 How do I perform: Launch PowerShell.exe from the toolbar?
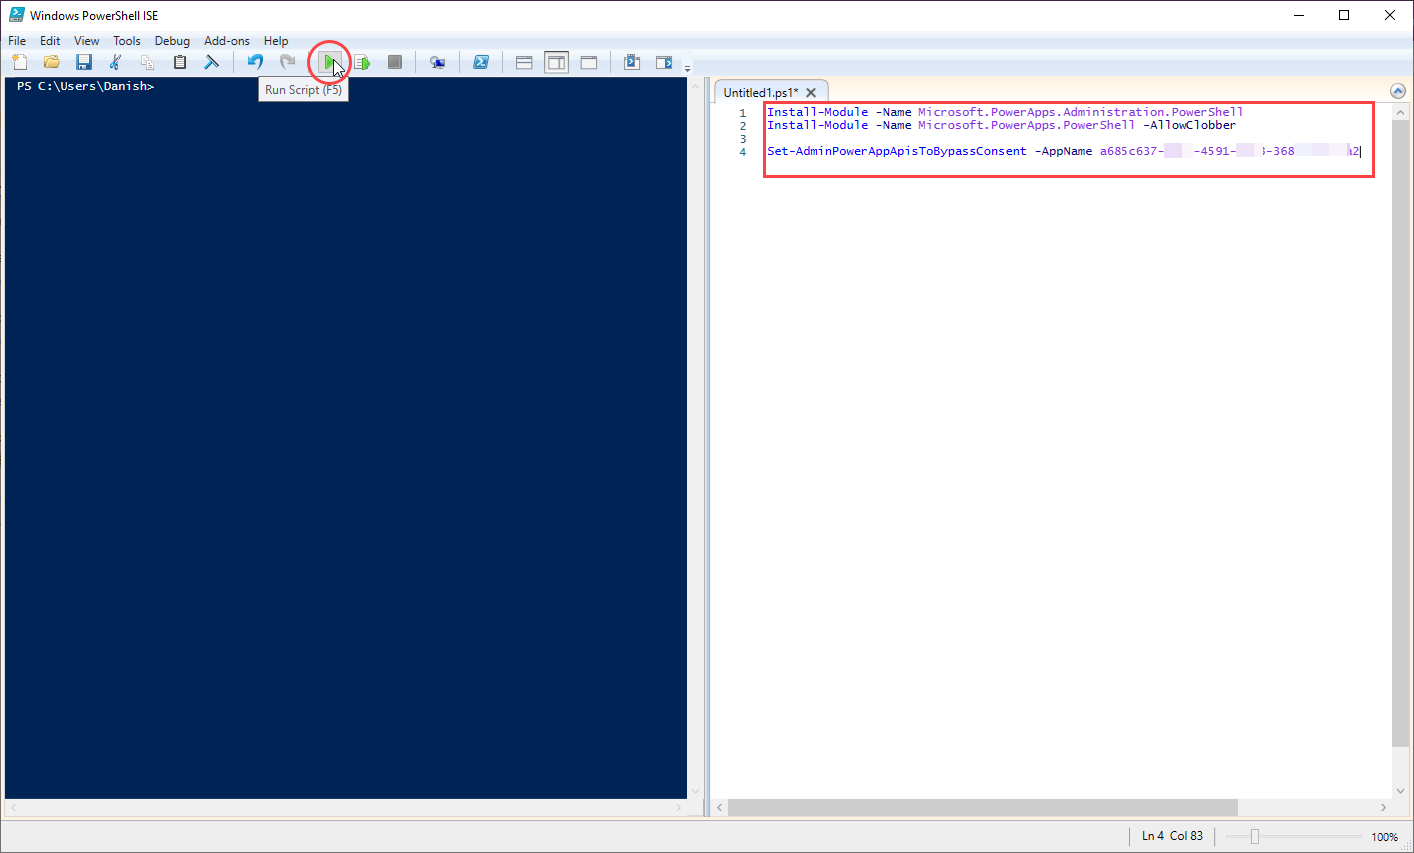click(x=481, y=62)
